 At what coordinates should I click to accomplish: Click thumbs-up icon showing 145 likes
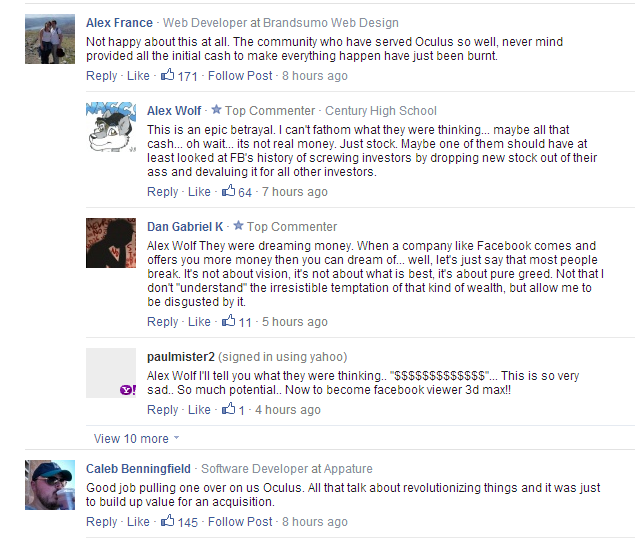[x=168, y=520]
